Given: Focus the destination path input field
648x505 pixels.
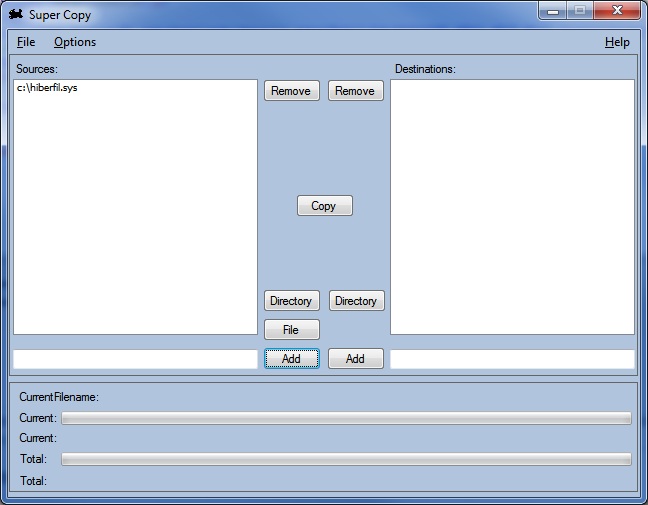Looking at the screenshot, I should [512, 359].
